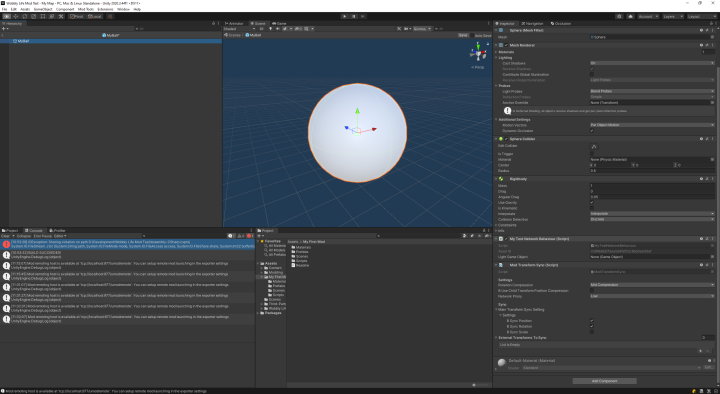This screenshot has width=720, height=394.
Task: Switch to the Game tab
Action: (x=279, y=23)
